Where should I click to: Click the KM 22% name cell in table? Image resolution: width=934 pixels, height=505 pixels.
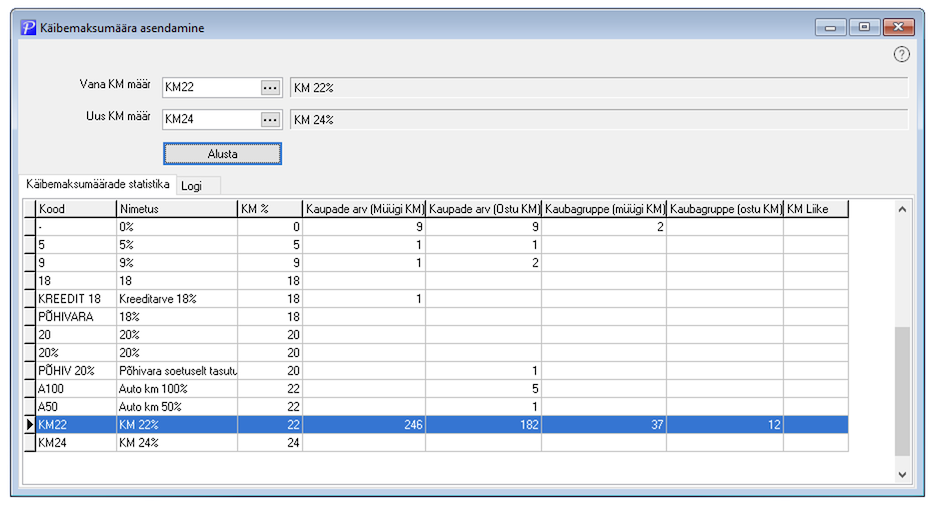[x=177, y=425]
